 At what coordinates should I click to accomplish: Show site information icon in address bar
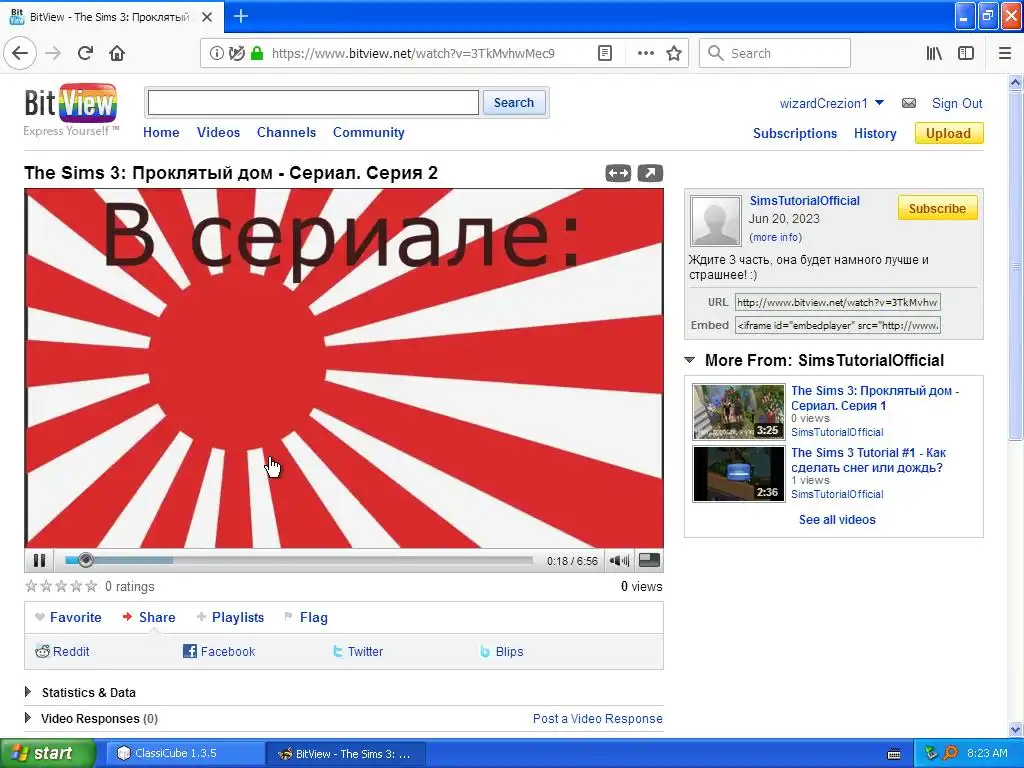coord(216,53)
